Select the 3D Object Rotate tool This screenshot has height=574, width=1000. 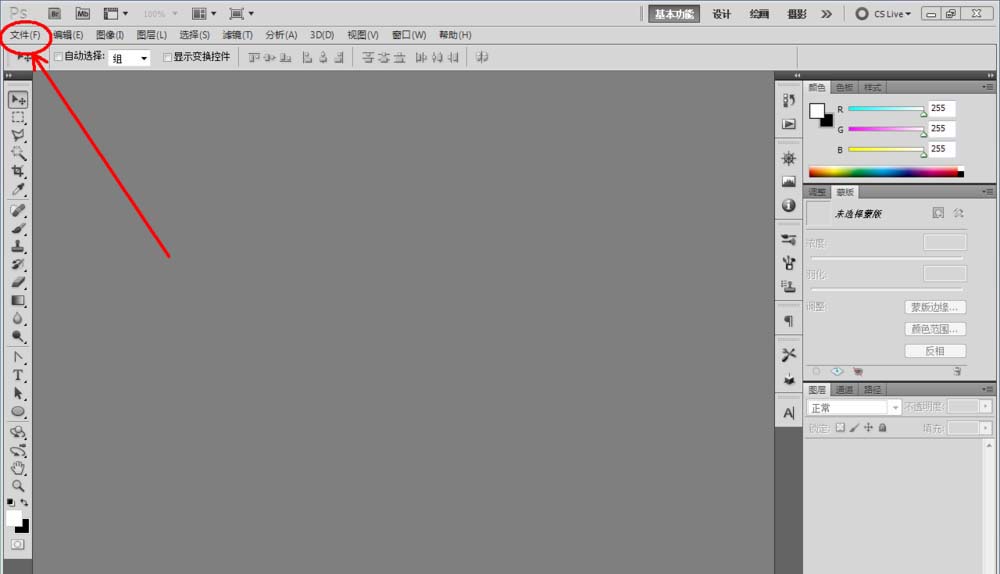tap(18, 432)
